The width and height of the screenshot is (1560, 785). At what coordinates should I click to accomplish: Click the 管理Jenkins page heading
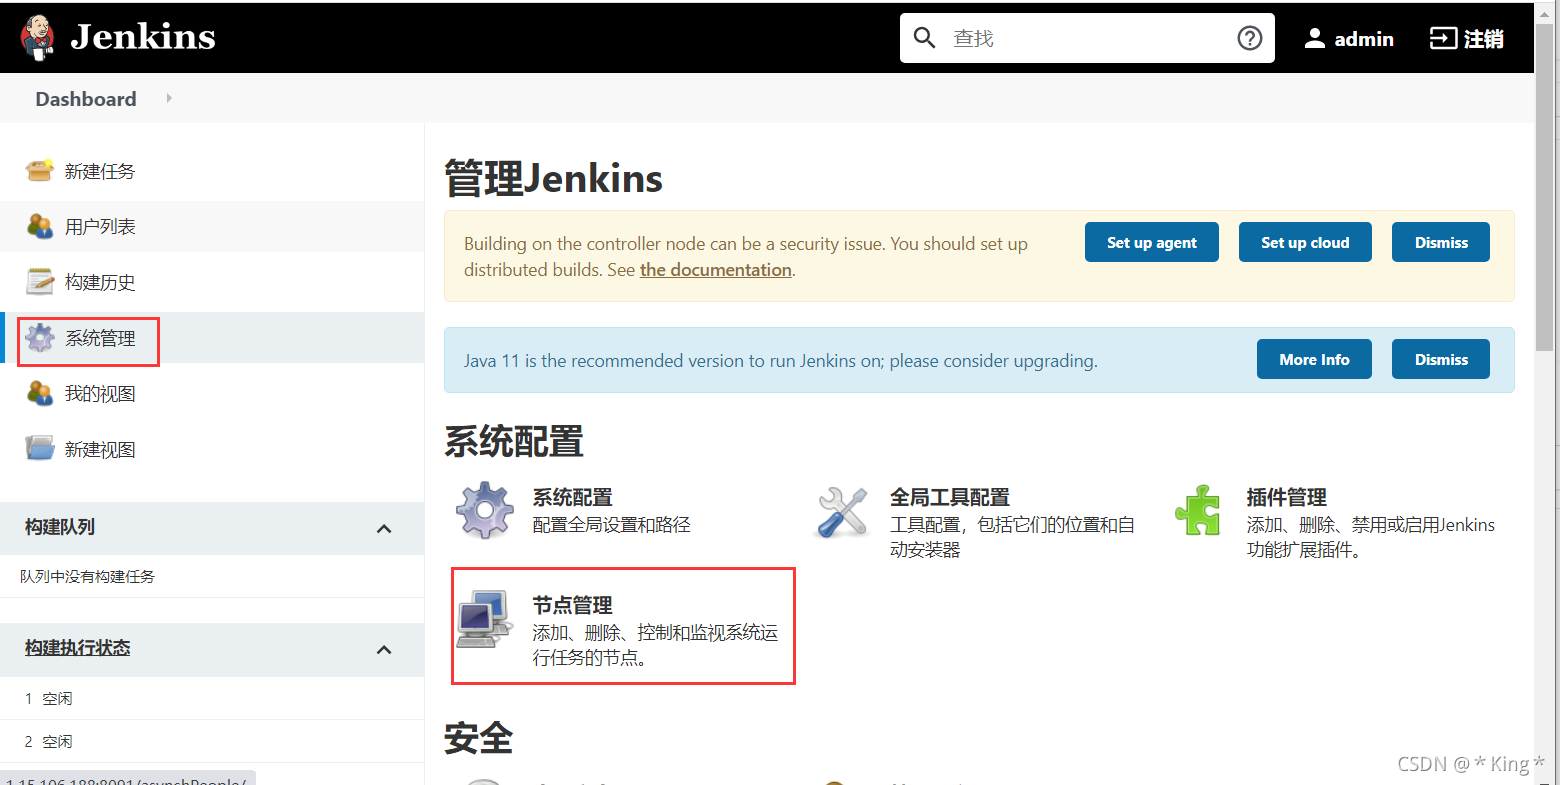(553, 178)
